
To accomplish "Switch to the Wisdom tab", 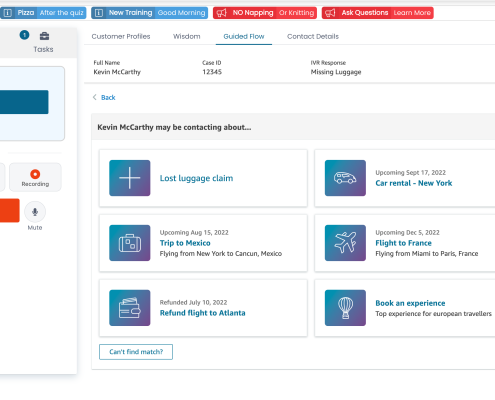I will coord(187,36).
